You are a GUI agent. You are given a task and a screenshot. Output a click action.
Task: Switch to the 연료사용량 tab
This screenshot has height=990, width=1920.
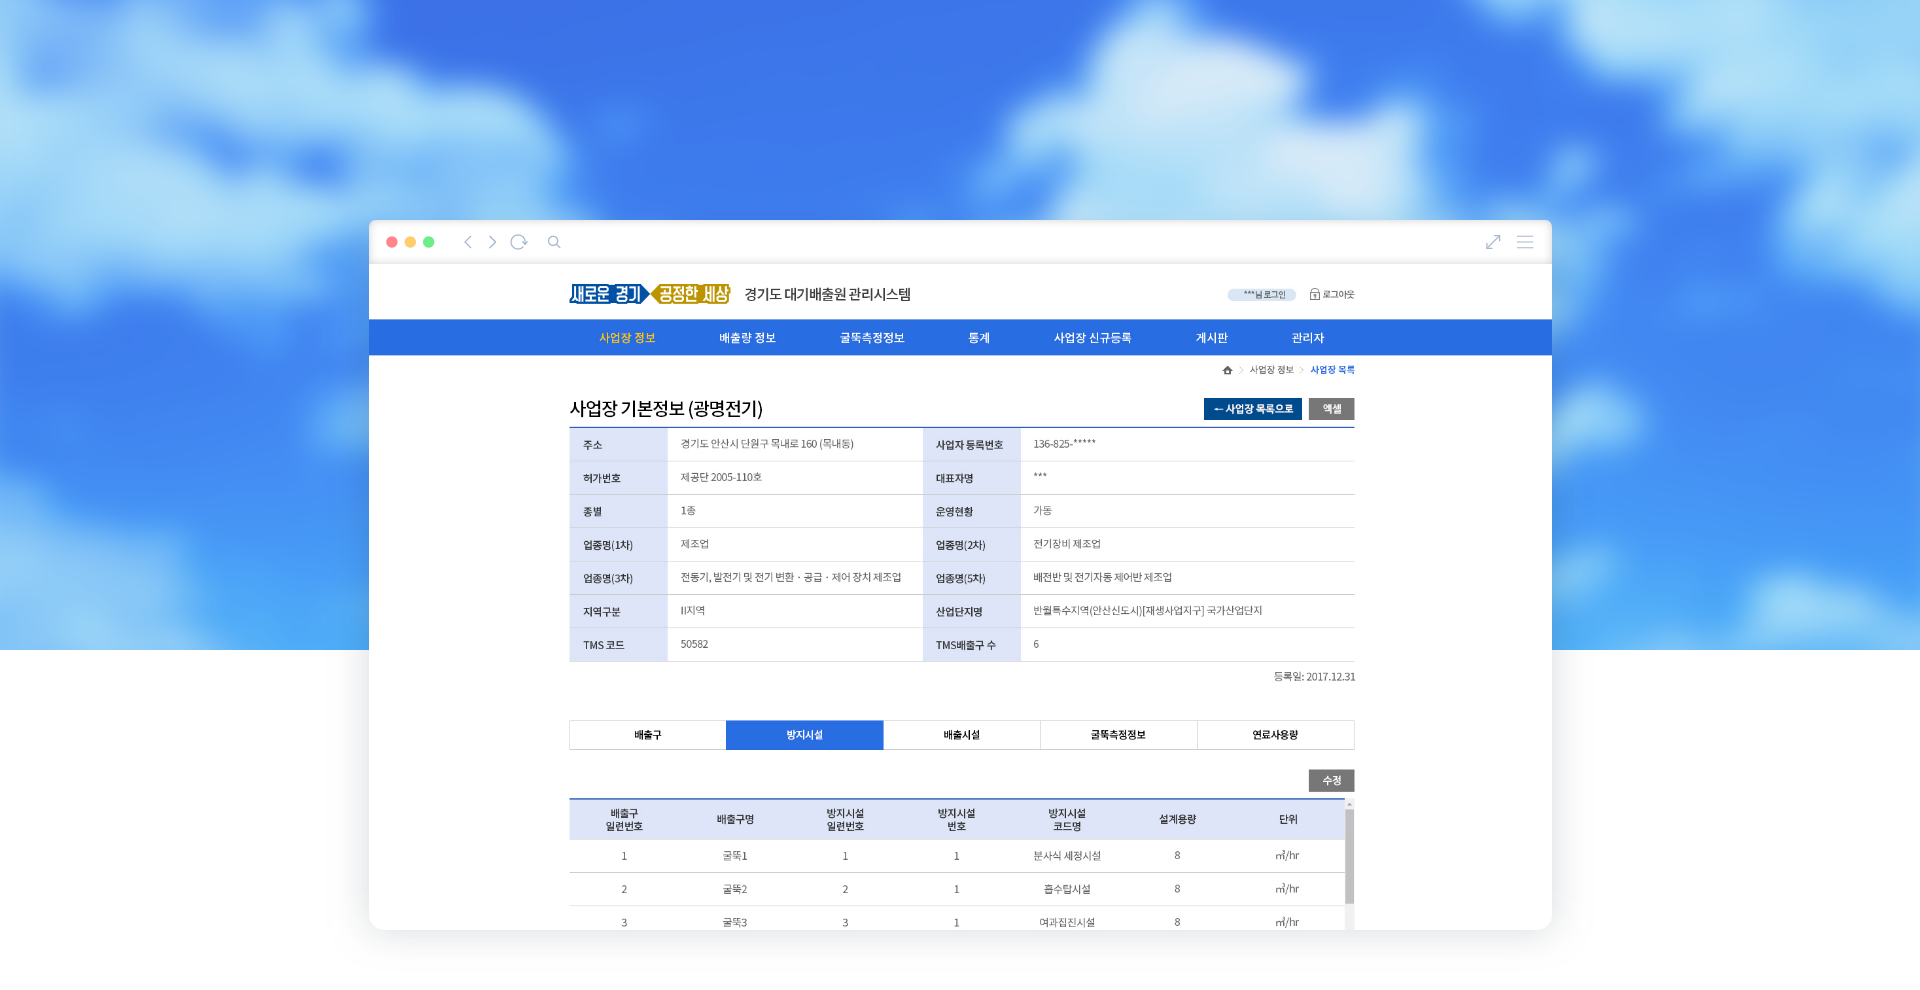pyautogui.click(x=1275, y=735)
